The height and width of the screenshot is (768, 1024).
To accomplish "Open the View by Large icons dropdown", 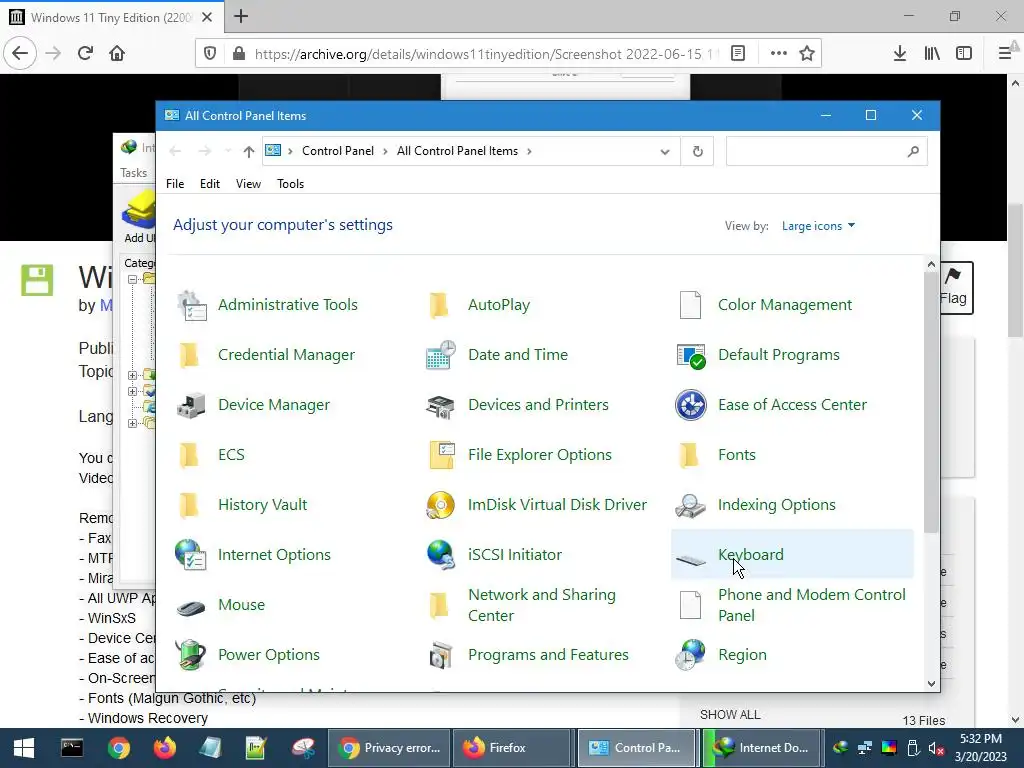I will 818,226.
